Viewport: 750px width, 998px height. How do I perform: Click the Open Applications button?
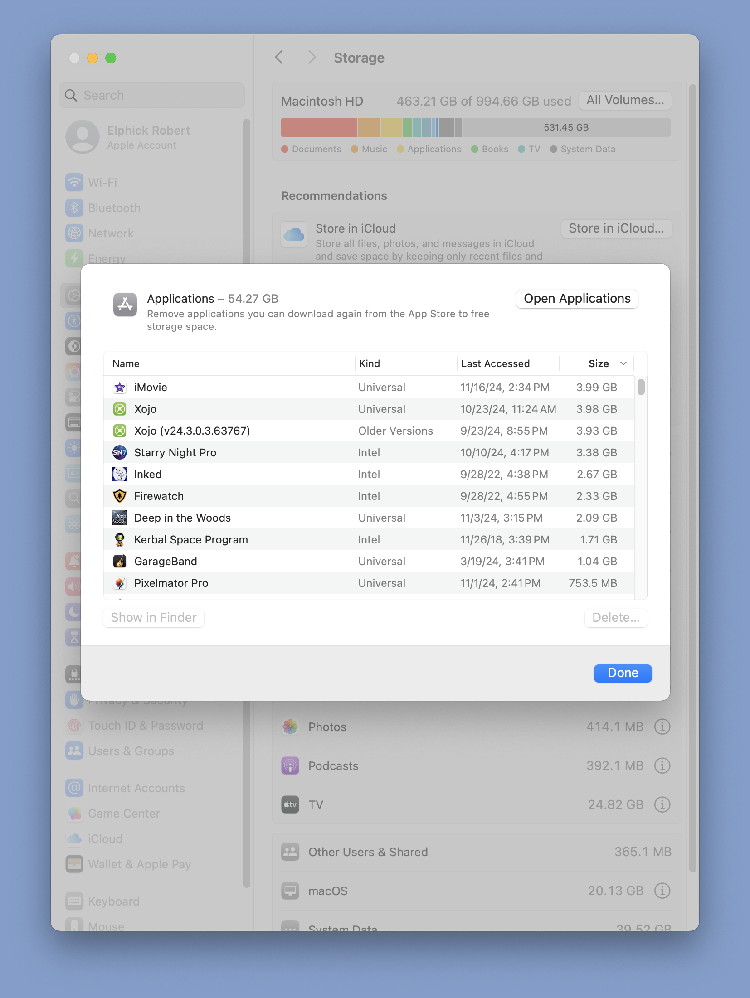pos(577,299)
